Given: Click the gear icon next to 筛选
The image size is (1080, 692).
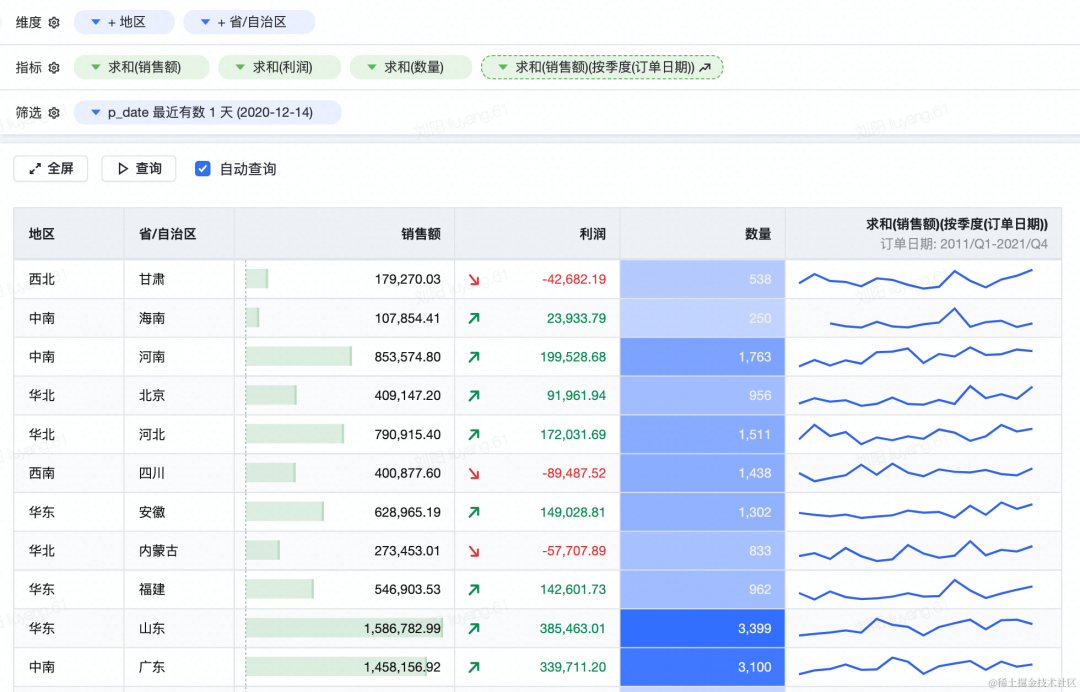Looking at the screenshot, I should click(x=54, y=113).
